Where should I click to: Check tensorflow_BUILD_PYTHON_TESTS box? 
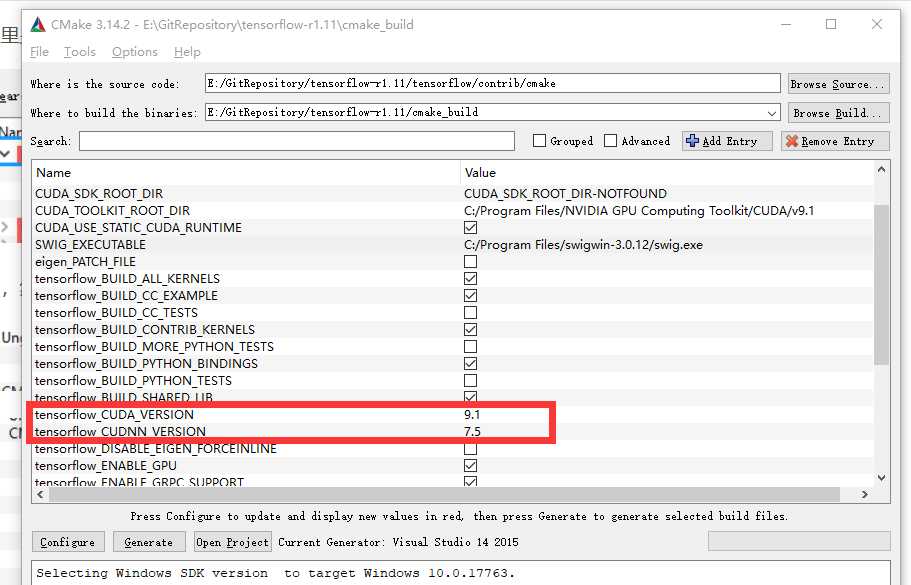471,381
